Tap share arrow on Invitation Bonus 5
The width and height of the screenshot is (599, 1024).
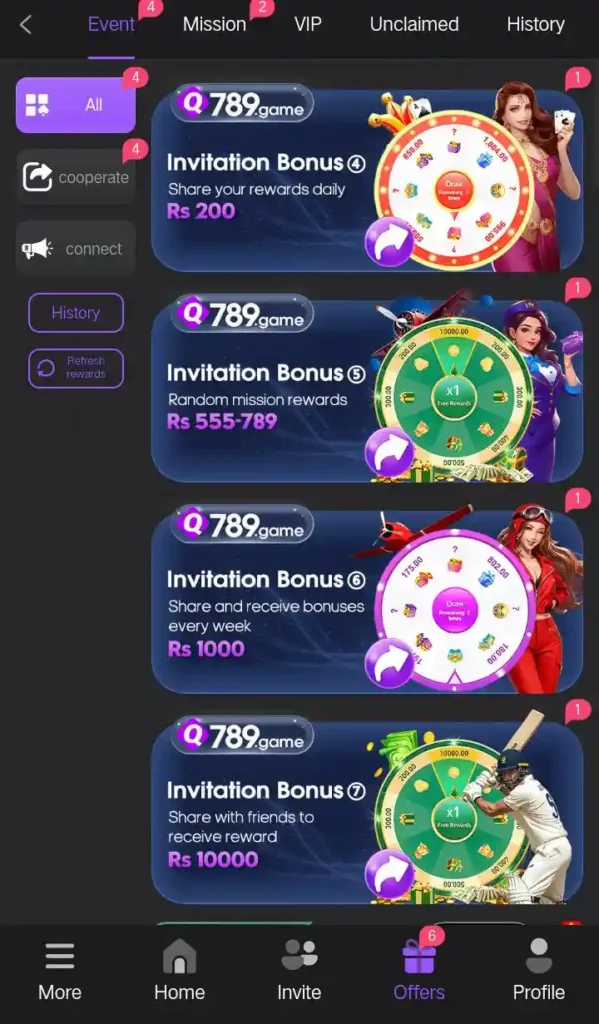(389, 452)
